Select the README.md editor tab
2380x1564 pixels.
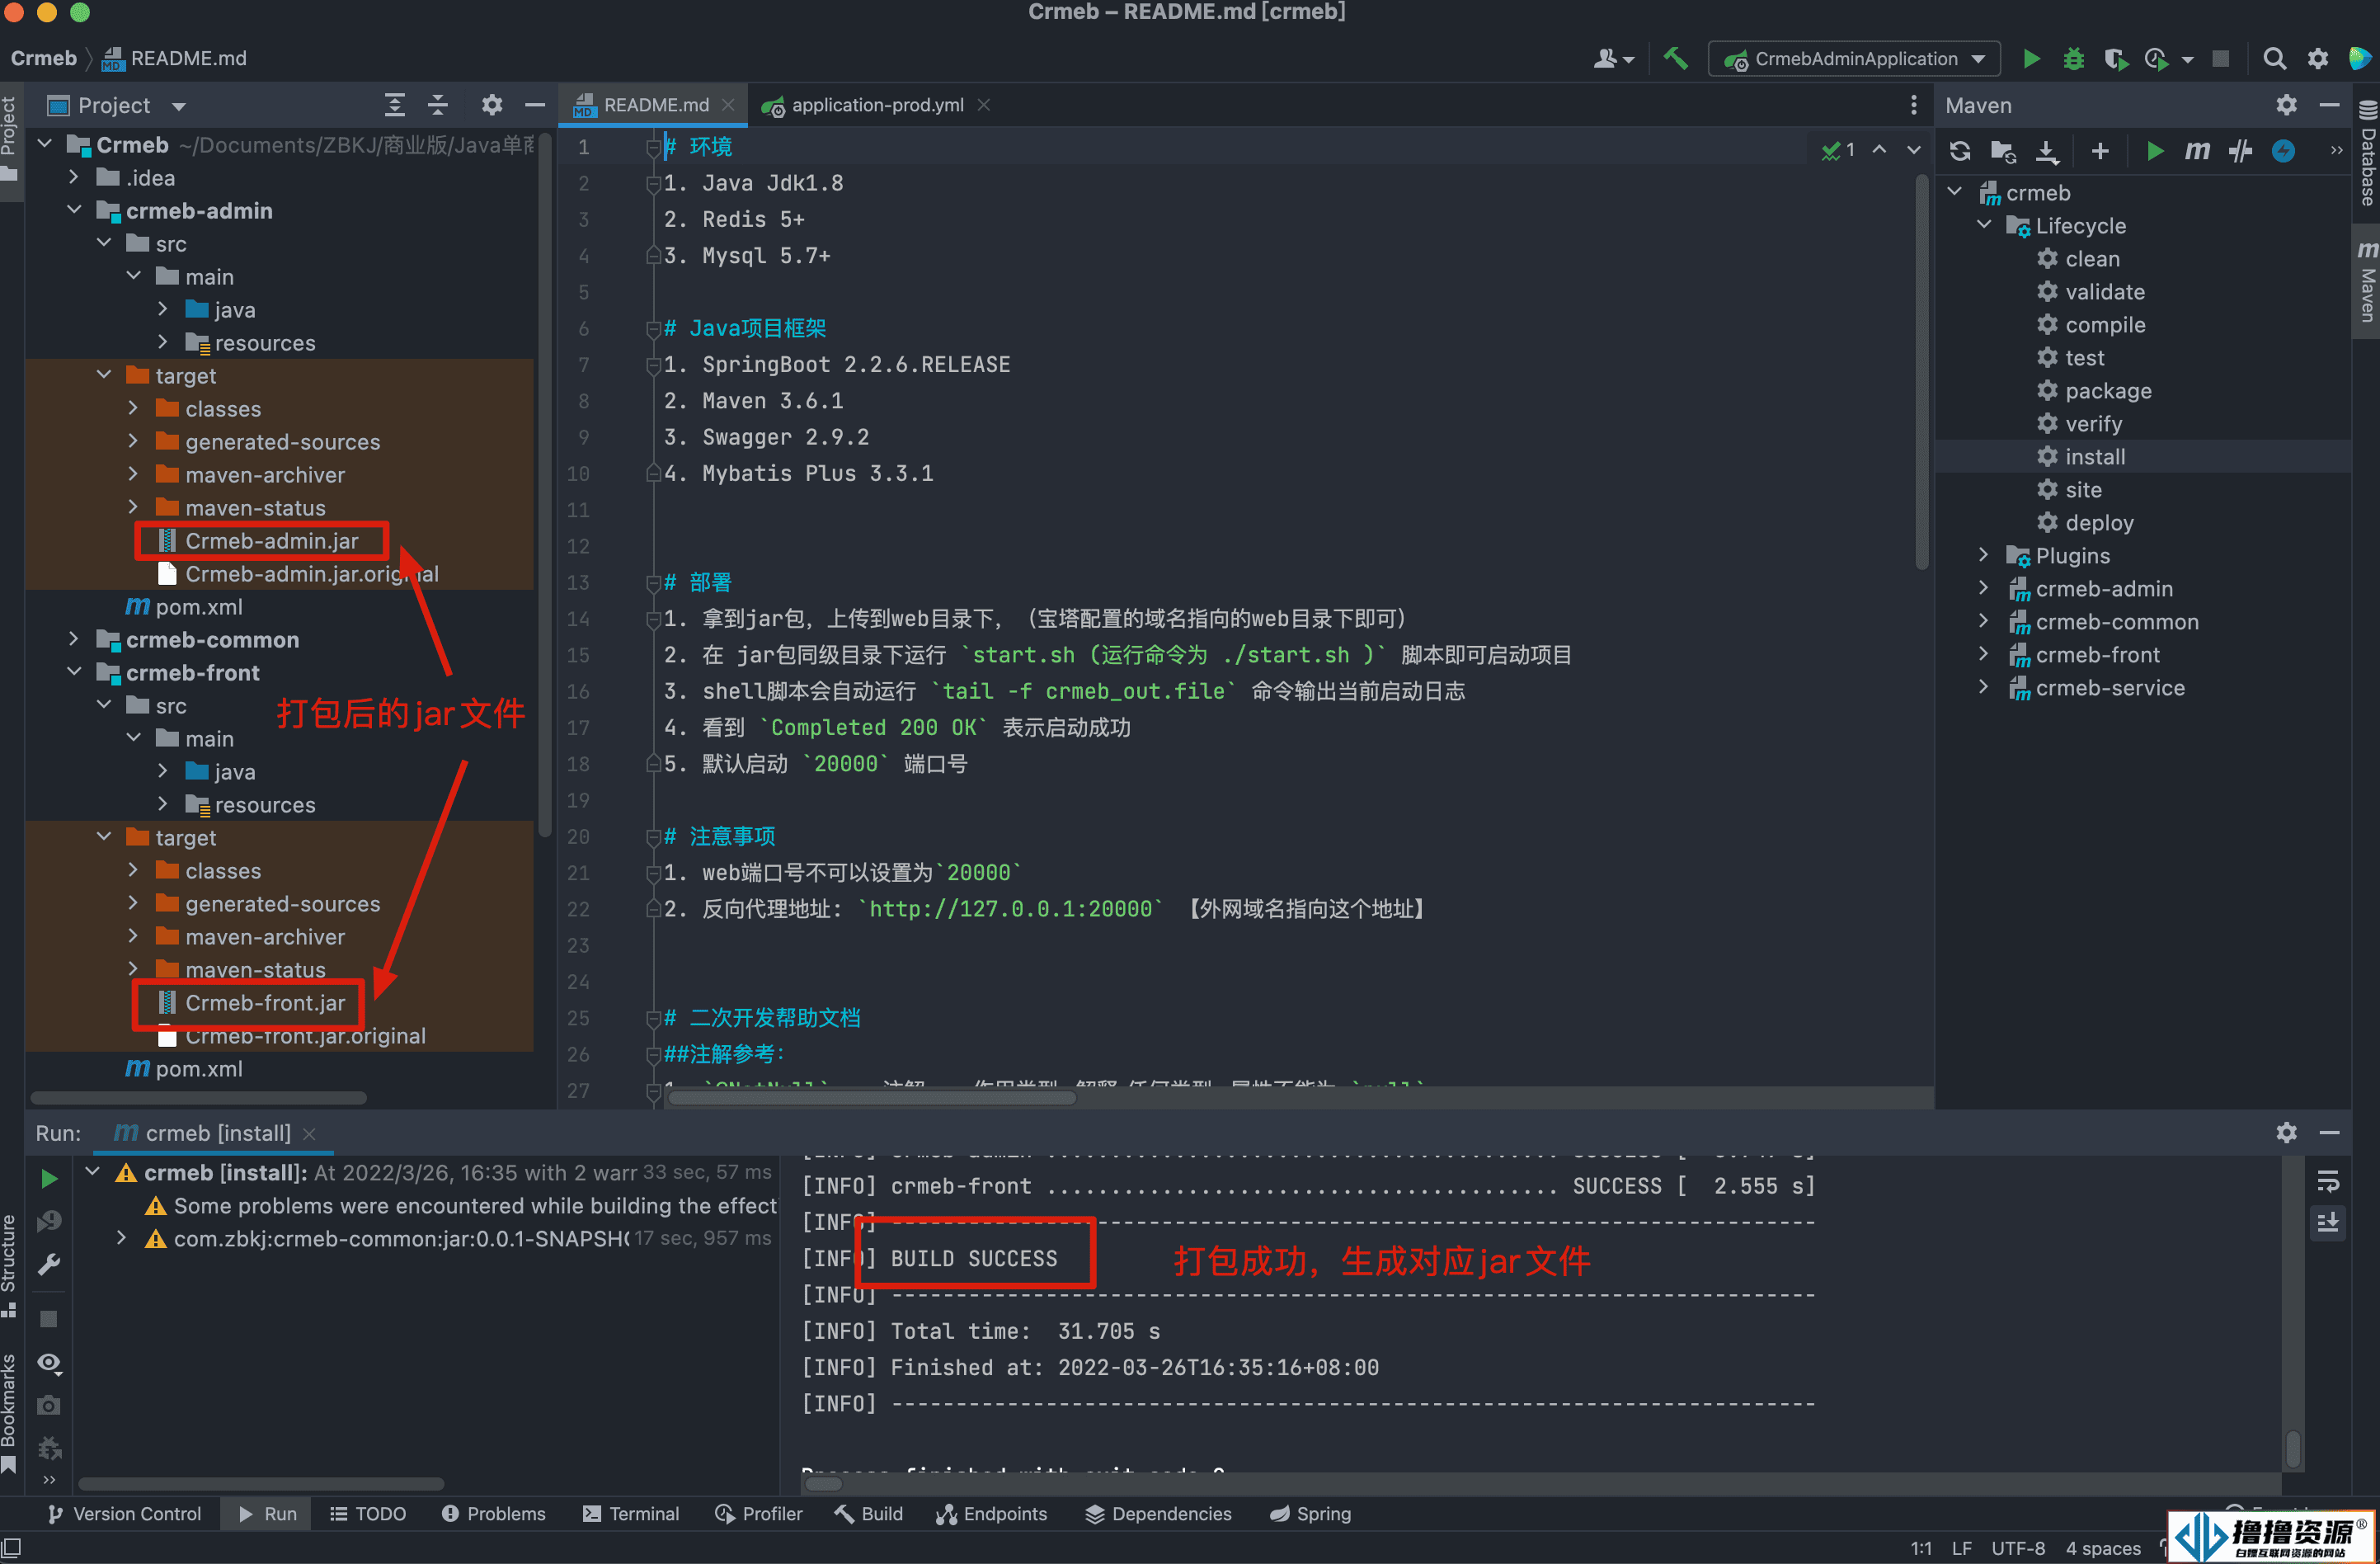[655, 105]
